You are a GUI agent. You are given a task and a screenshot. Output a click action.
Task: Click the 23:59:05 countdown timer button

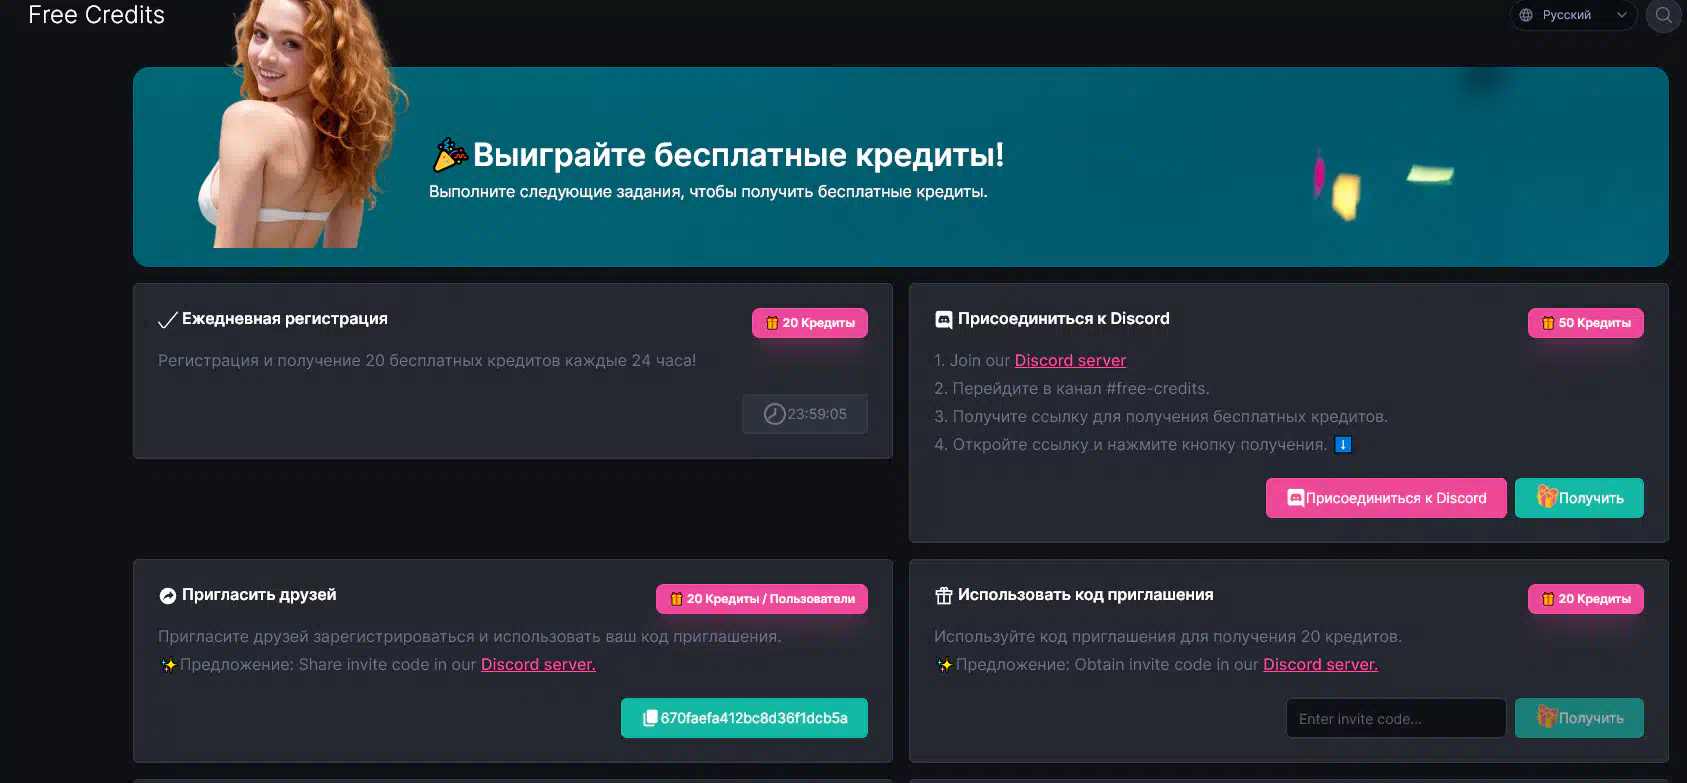click(805, 414)
